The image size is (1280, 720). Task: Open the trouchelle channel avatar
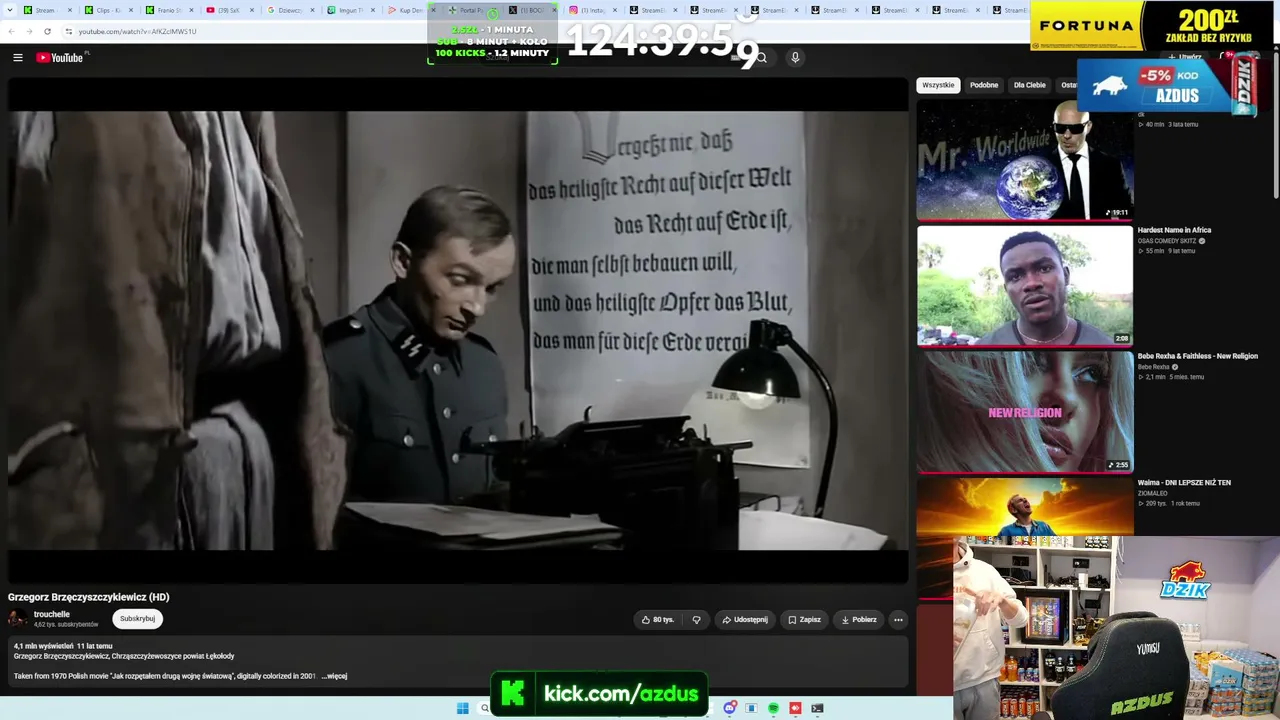(18, 619)
